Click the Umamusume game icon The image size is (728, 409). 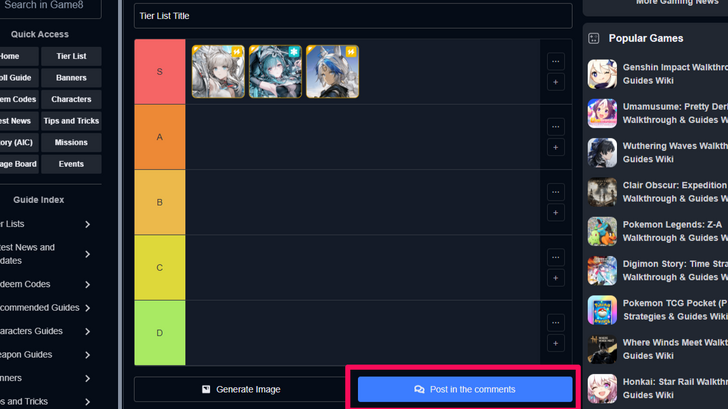point(602,113)
